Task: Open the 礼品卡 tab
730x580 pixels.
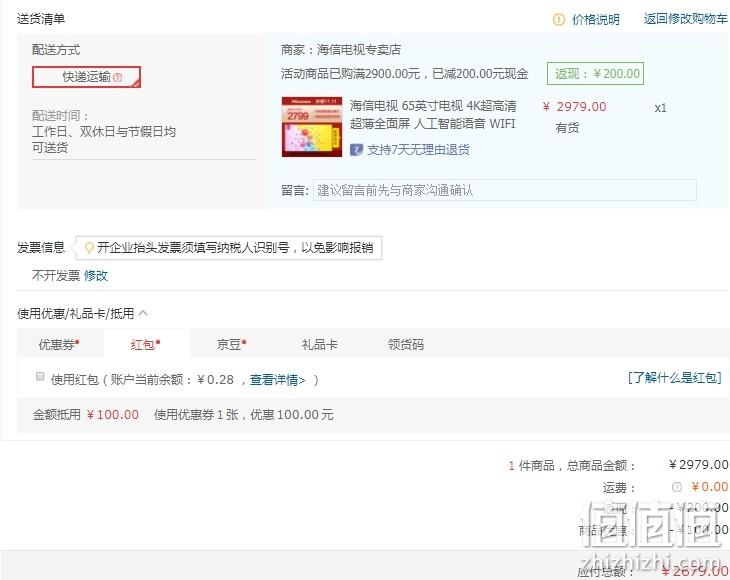Action: (x=319, y=344)
